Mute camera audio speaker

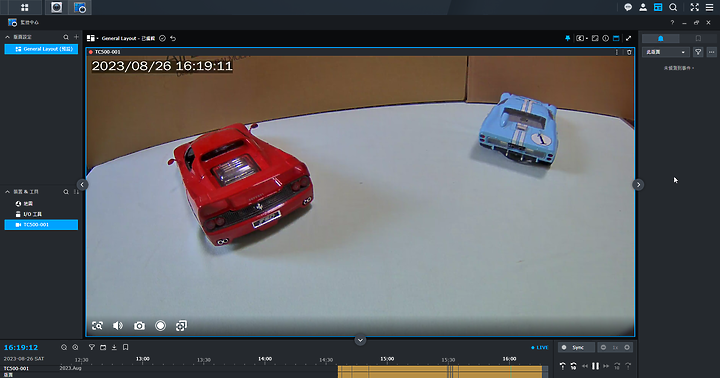[x=118, y=326]
